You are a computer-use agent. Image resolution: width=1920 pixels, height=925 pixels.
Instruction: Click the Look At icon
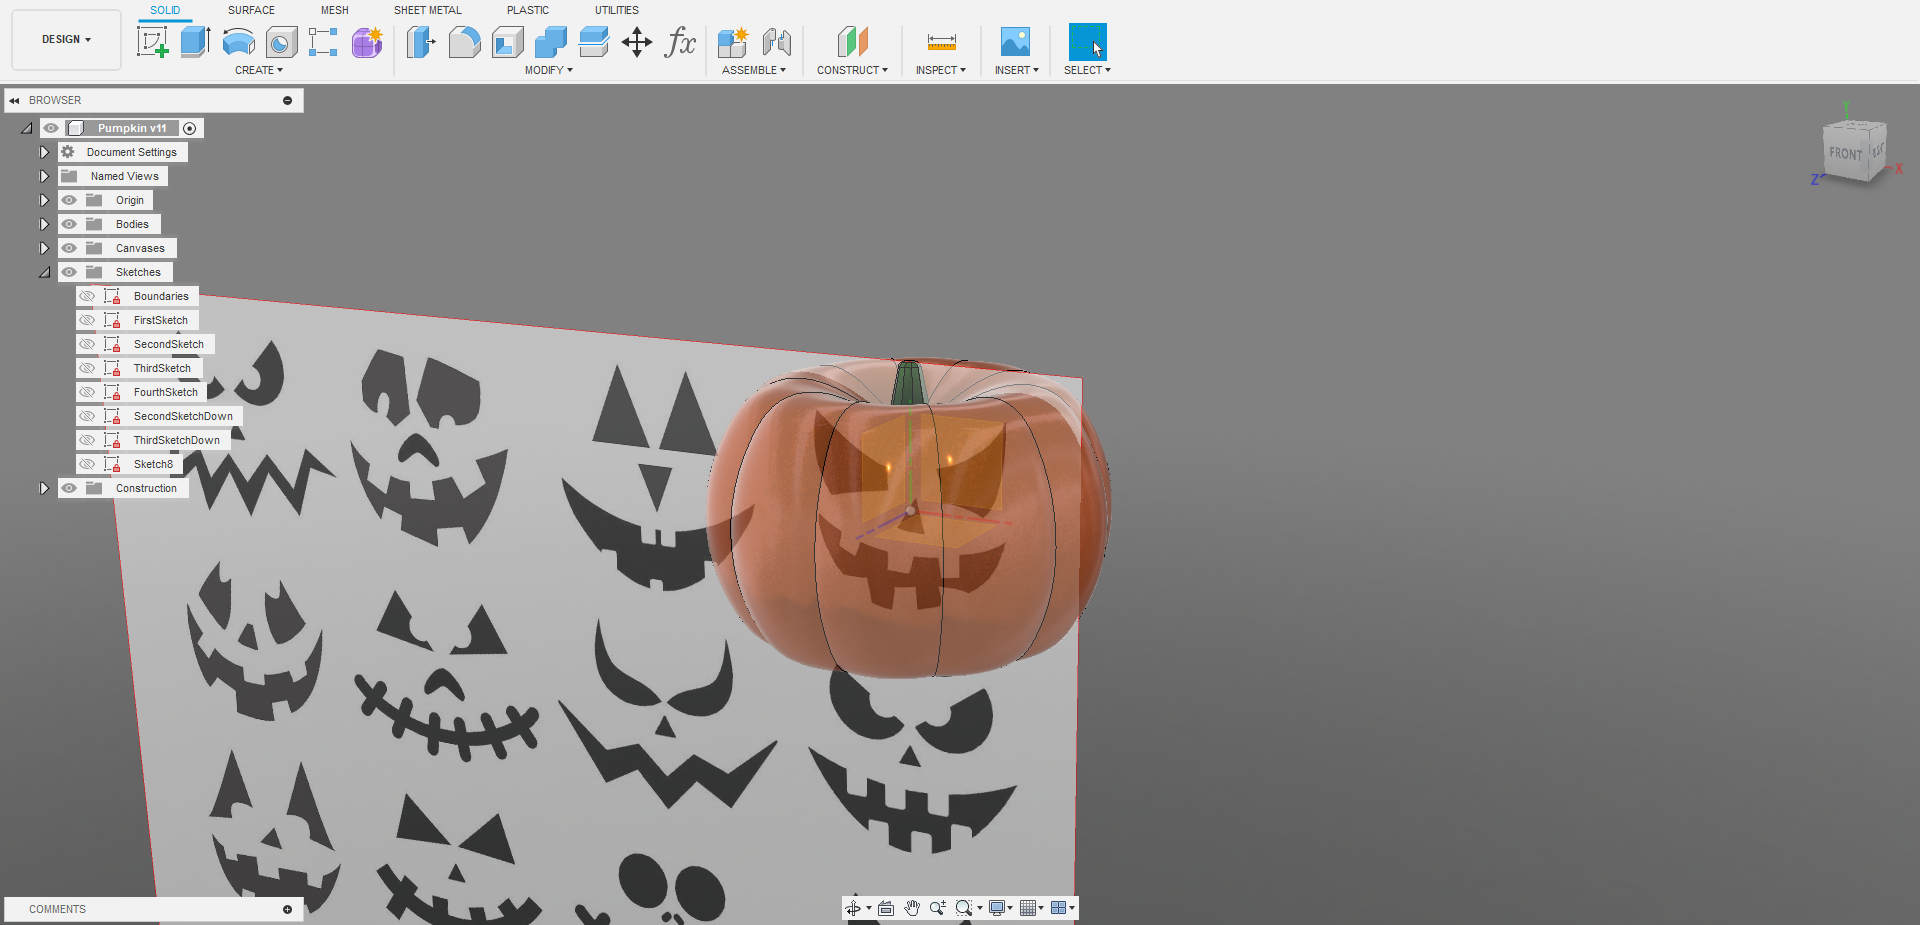886,908
